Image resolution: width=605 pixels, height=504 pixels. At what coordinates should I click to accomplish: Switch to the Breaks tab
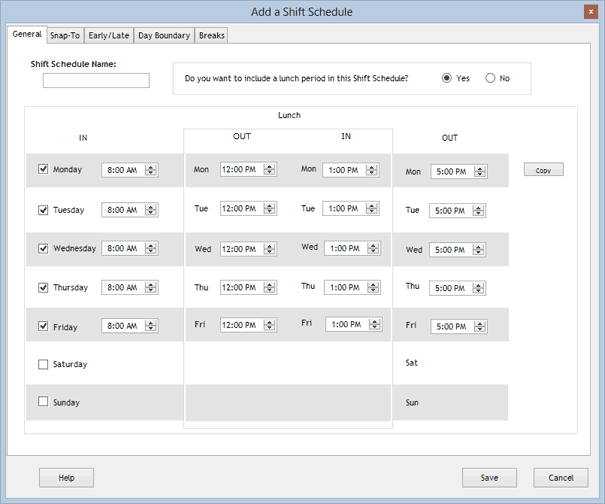[211, 36]
